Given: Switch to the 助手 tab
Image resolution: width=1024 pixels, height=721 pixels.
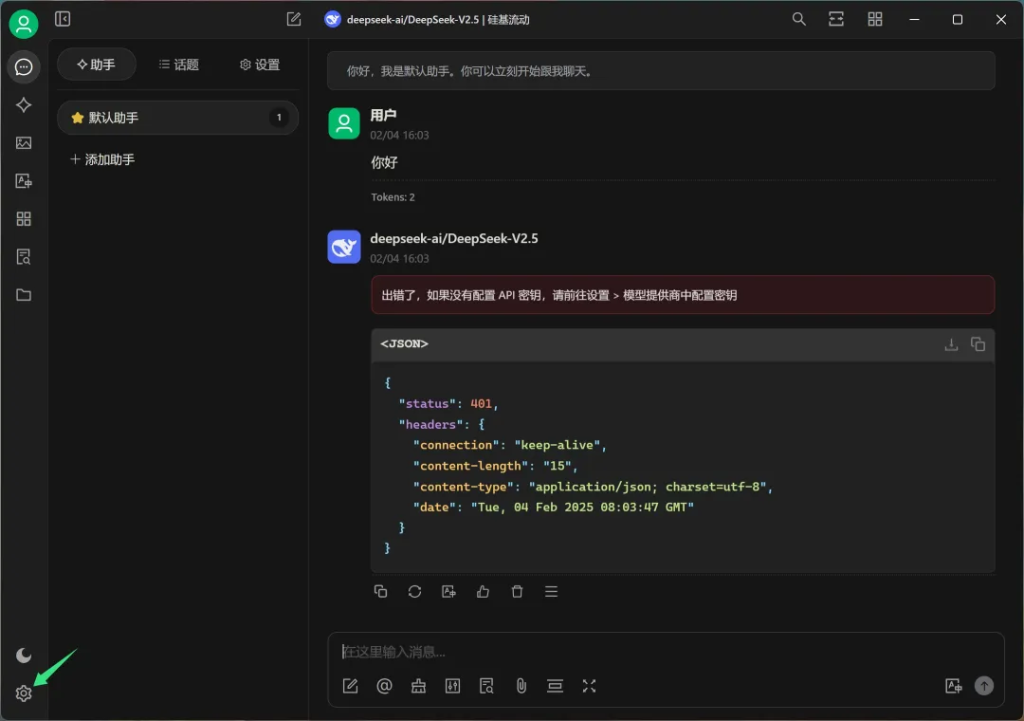Looking at the screenshot, I should point(96,64).
